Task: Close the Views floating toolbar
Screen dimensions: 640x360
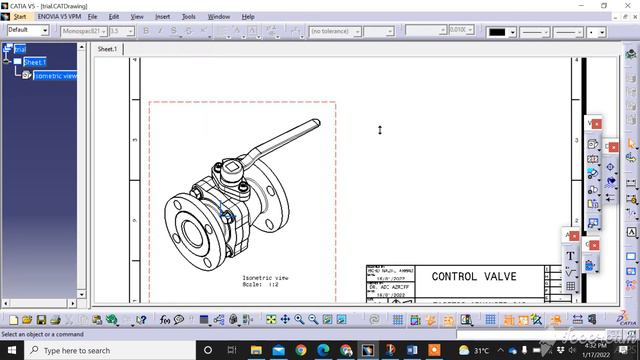Action: pos(596,124)
